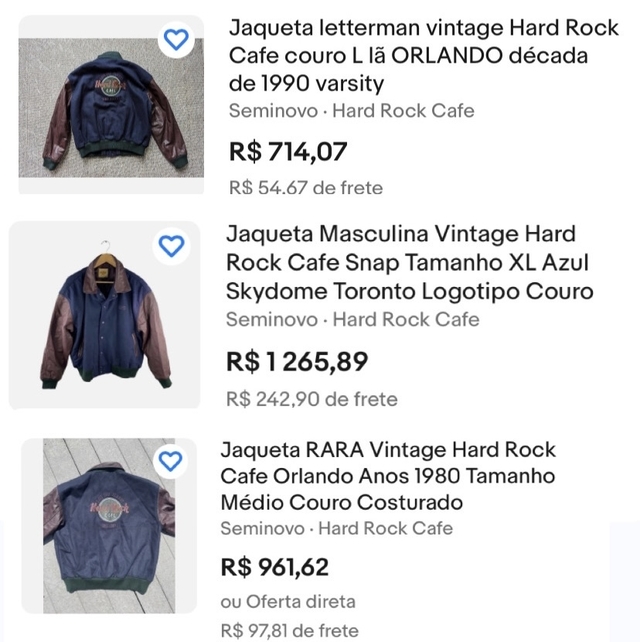Tap the heart on the Skydome Toronto jacket

[172, 246]
